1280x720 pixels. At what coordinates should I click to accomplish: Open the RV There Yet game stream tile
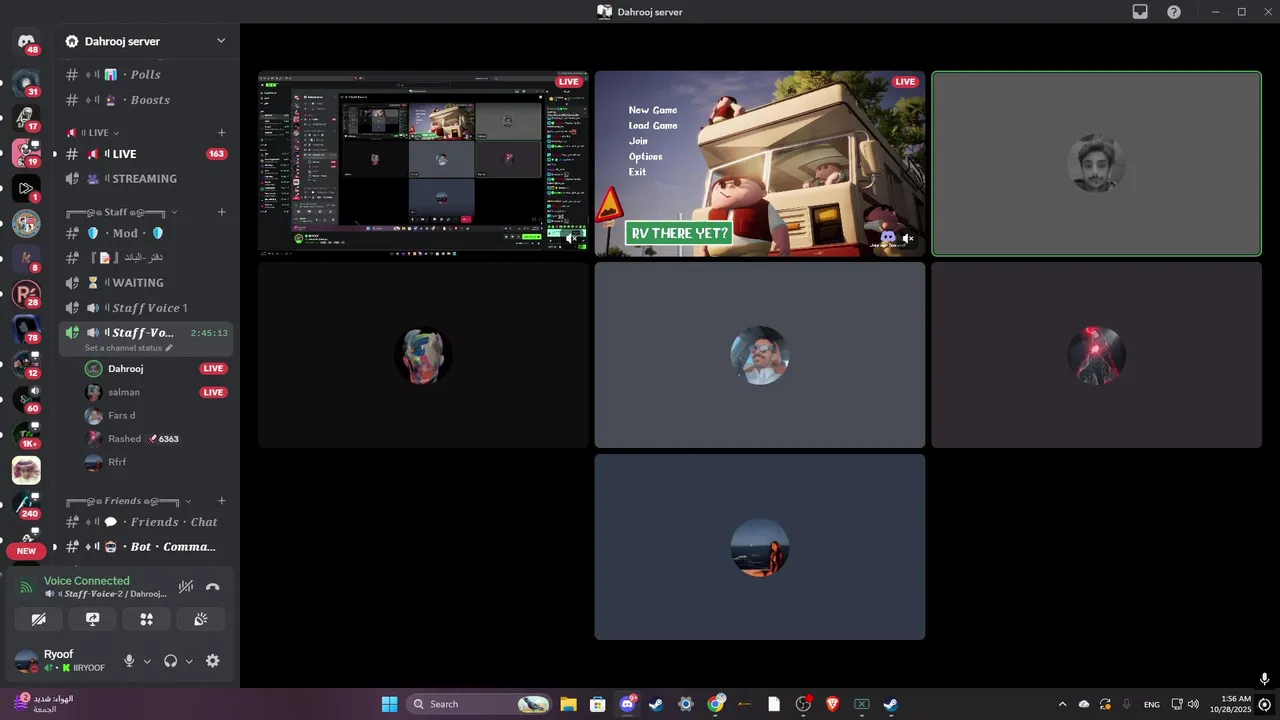pos(760,164)
